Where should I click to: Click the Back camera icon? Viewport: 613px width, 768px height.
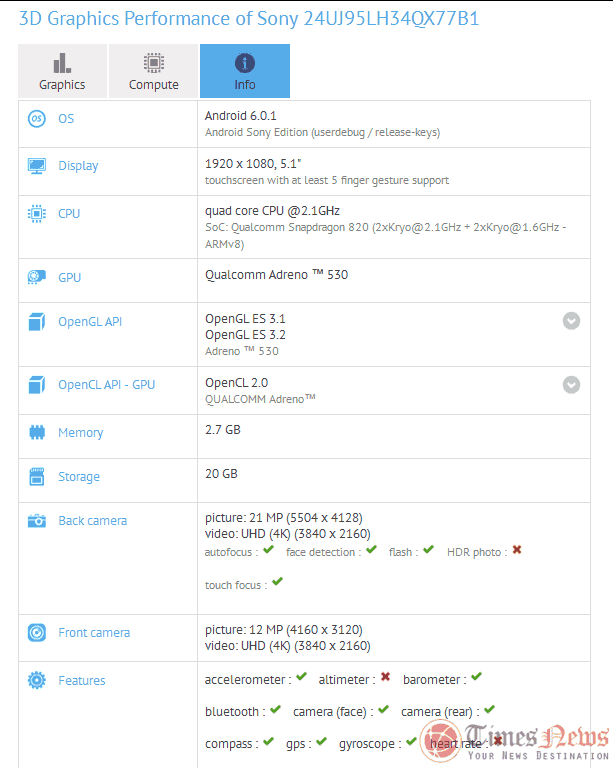point(37,521)
